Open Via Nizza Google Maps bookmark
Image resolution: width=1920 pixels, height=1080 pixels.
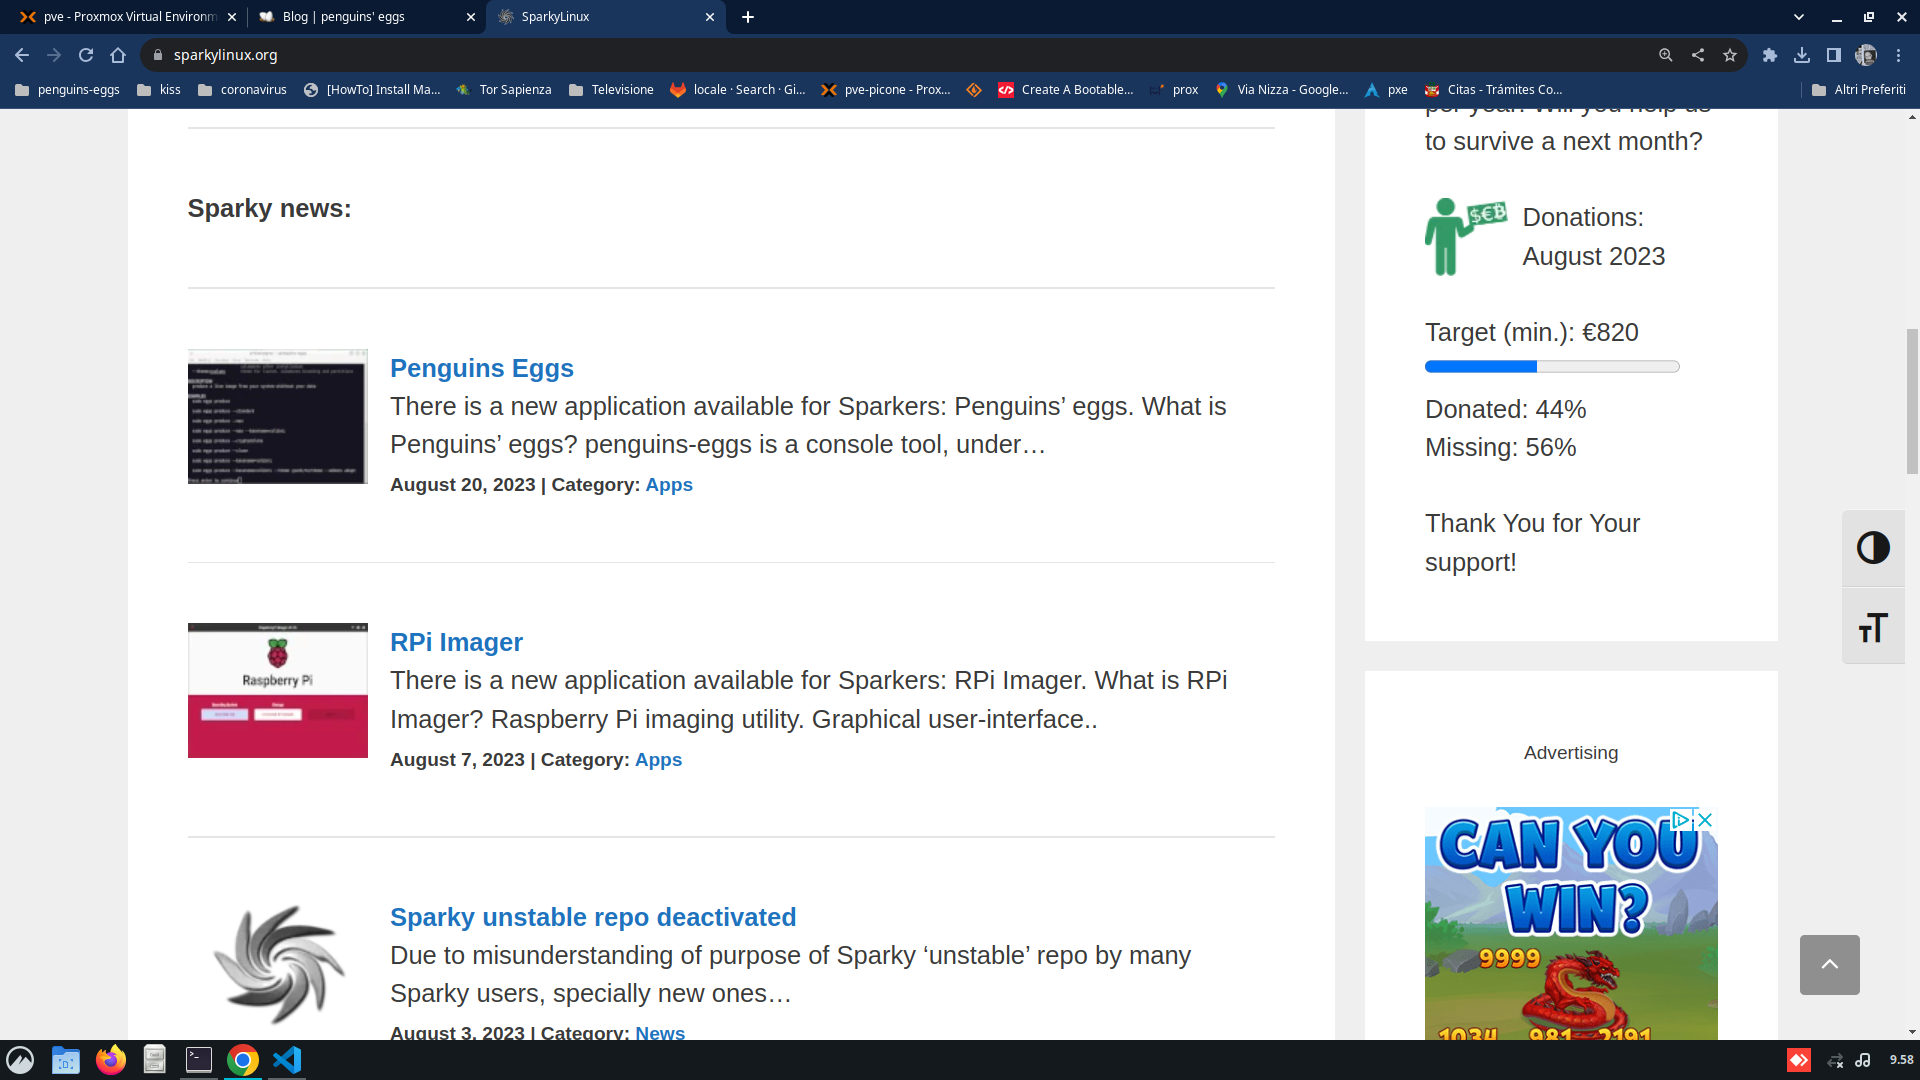tap(1281, 90)
